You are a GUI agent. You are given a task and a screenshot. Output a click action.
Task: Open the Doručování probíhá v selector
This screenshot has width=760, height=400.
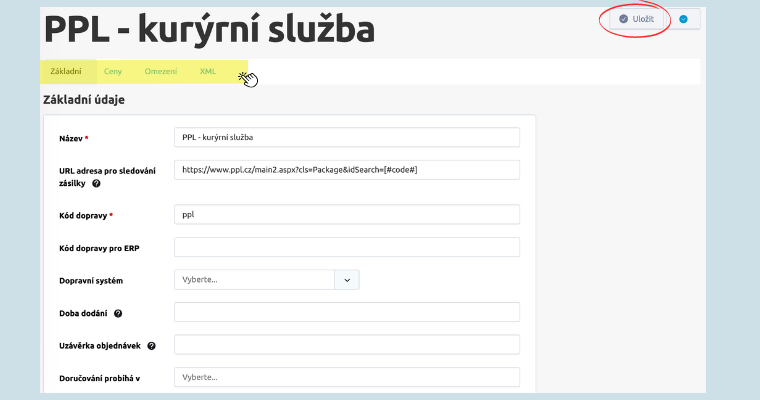pos(347,377)
